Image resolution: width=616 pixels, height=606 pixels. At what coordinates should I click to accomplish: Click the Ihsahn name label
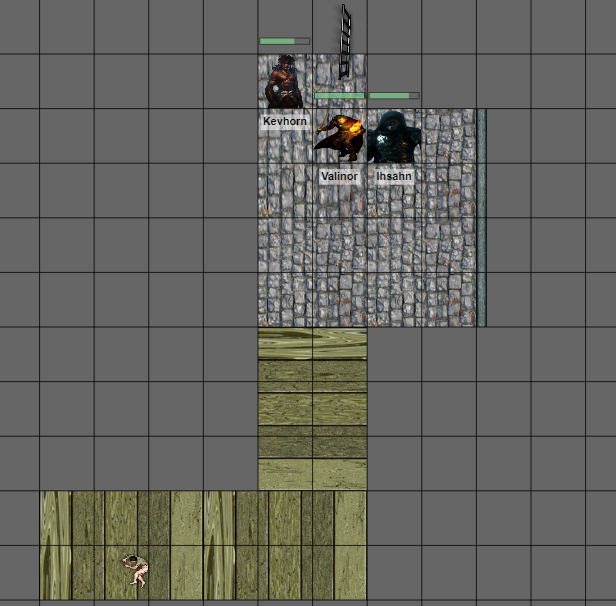click(x=394, y=176)
